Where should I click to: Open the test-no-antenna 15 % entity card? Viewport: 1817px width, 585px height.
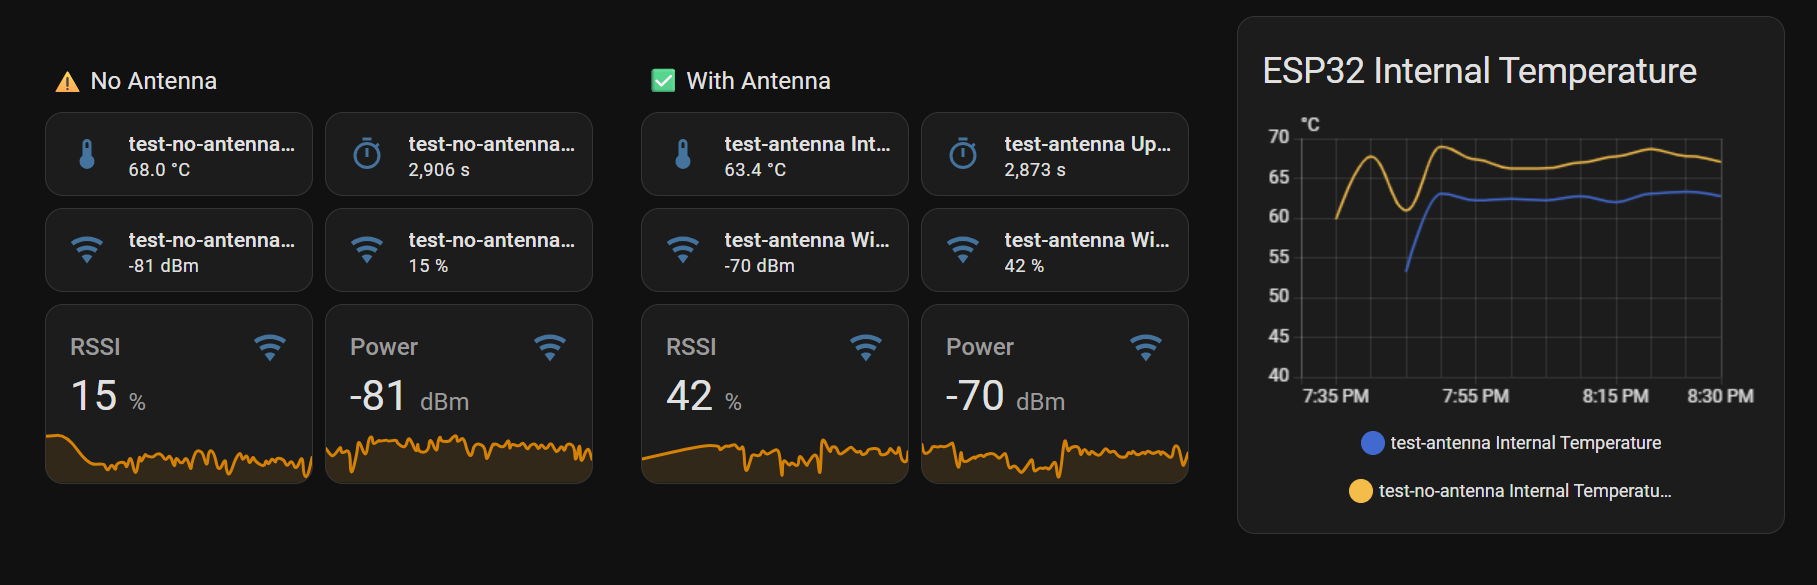click(458, 250)
